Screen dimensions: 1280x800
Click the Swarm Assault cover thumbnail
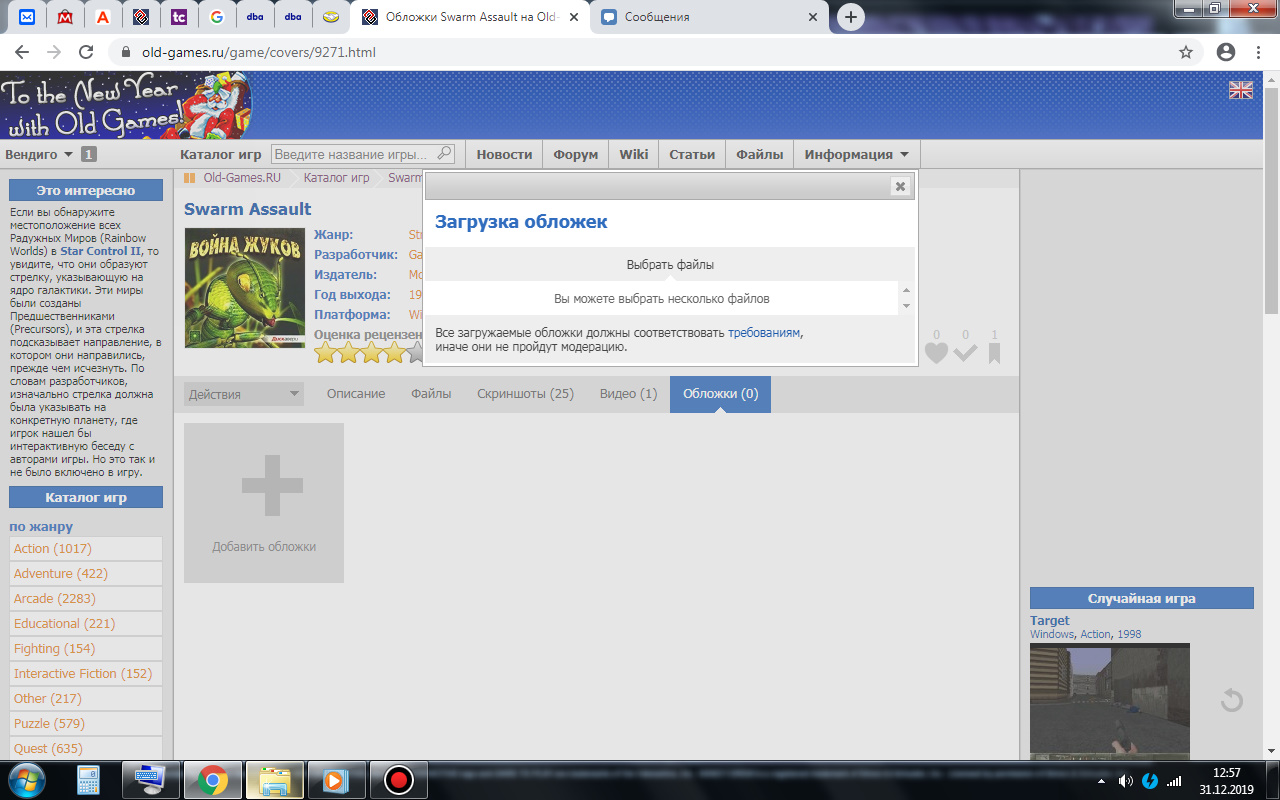245,288
